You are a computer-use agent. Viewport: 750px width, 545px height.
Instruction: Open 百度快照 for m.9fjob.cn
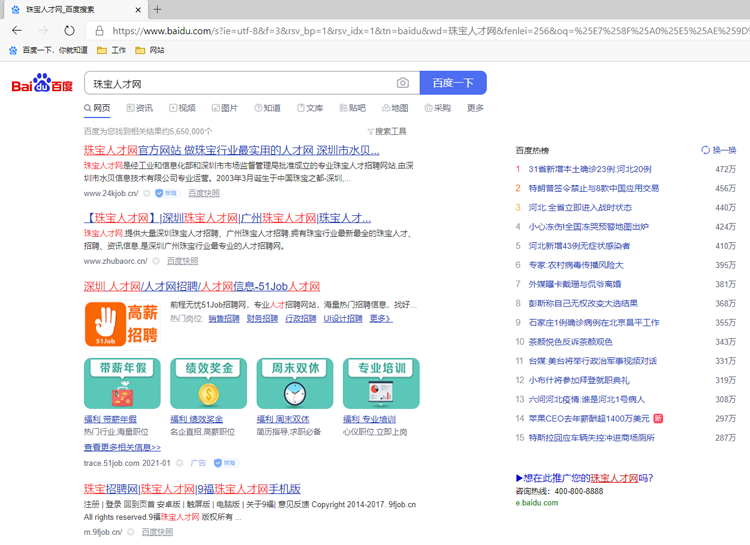click(x=157, y=532)
